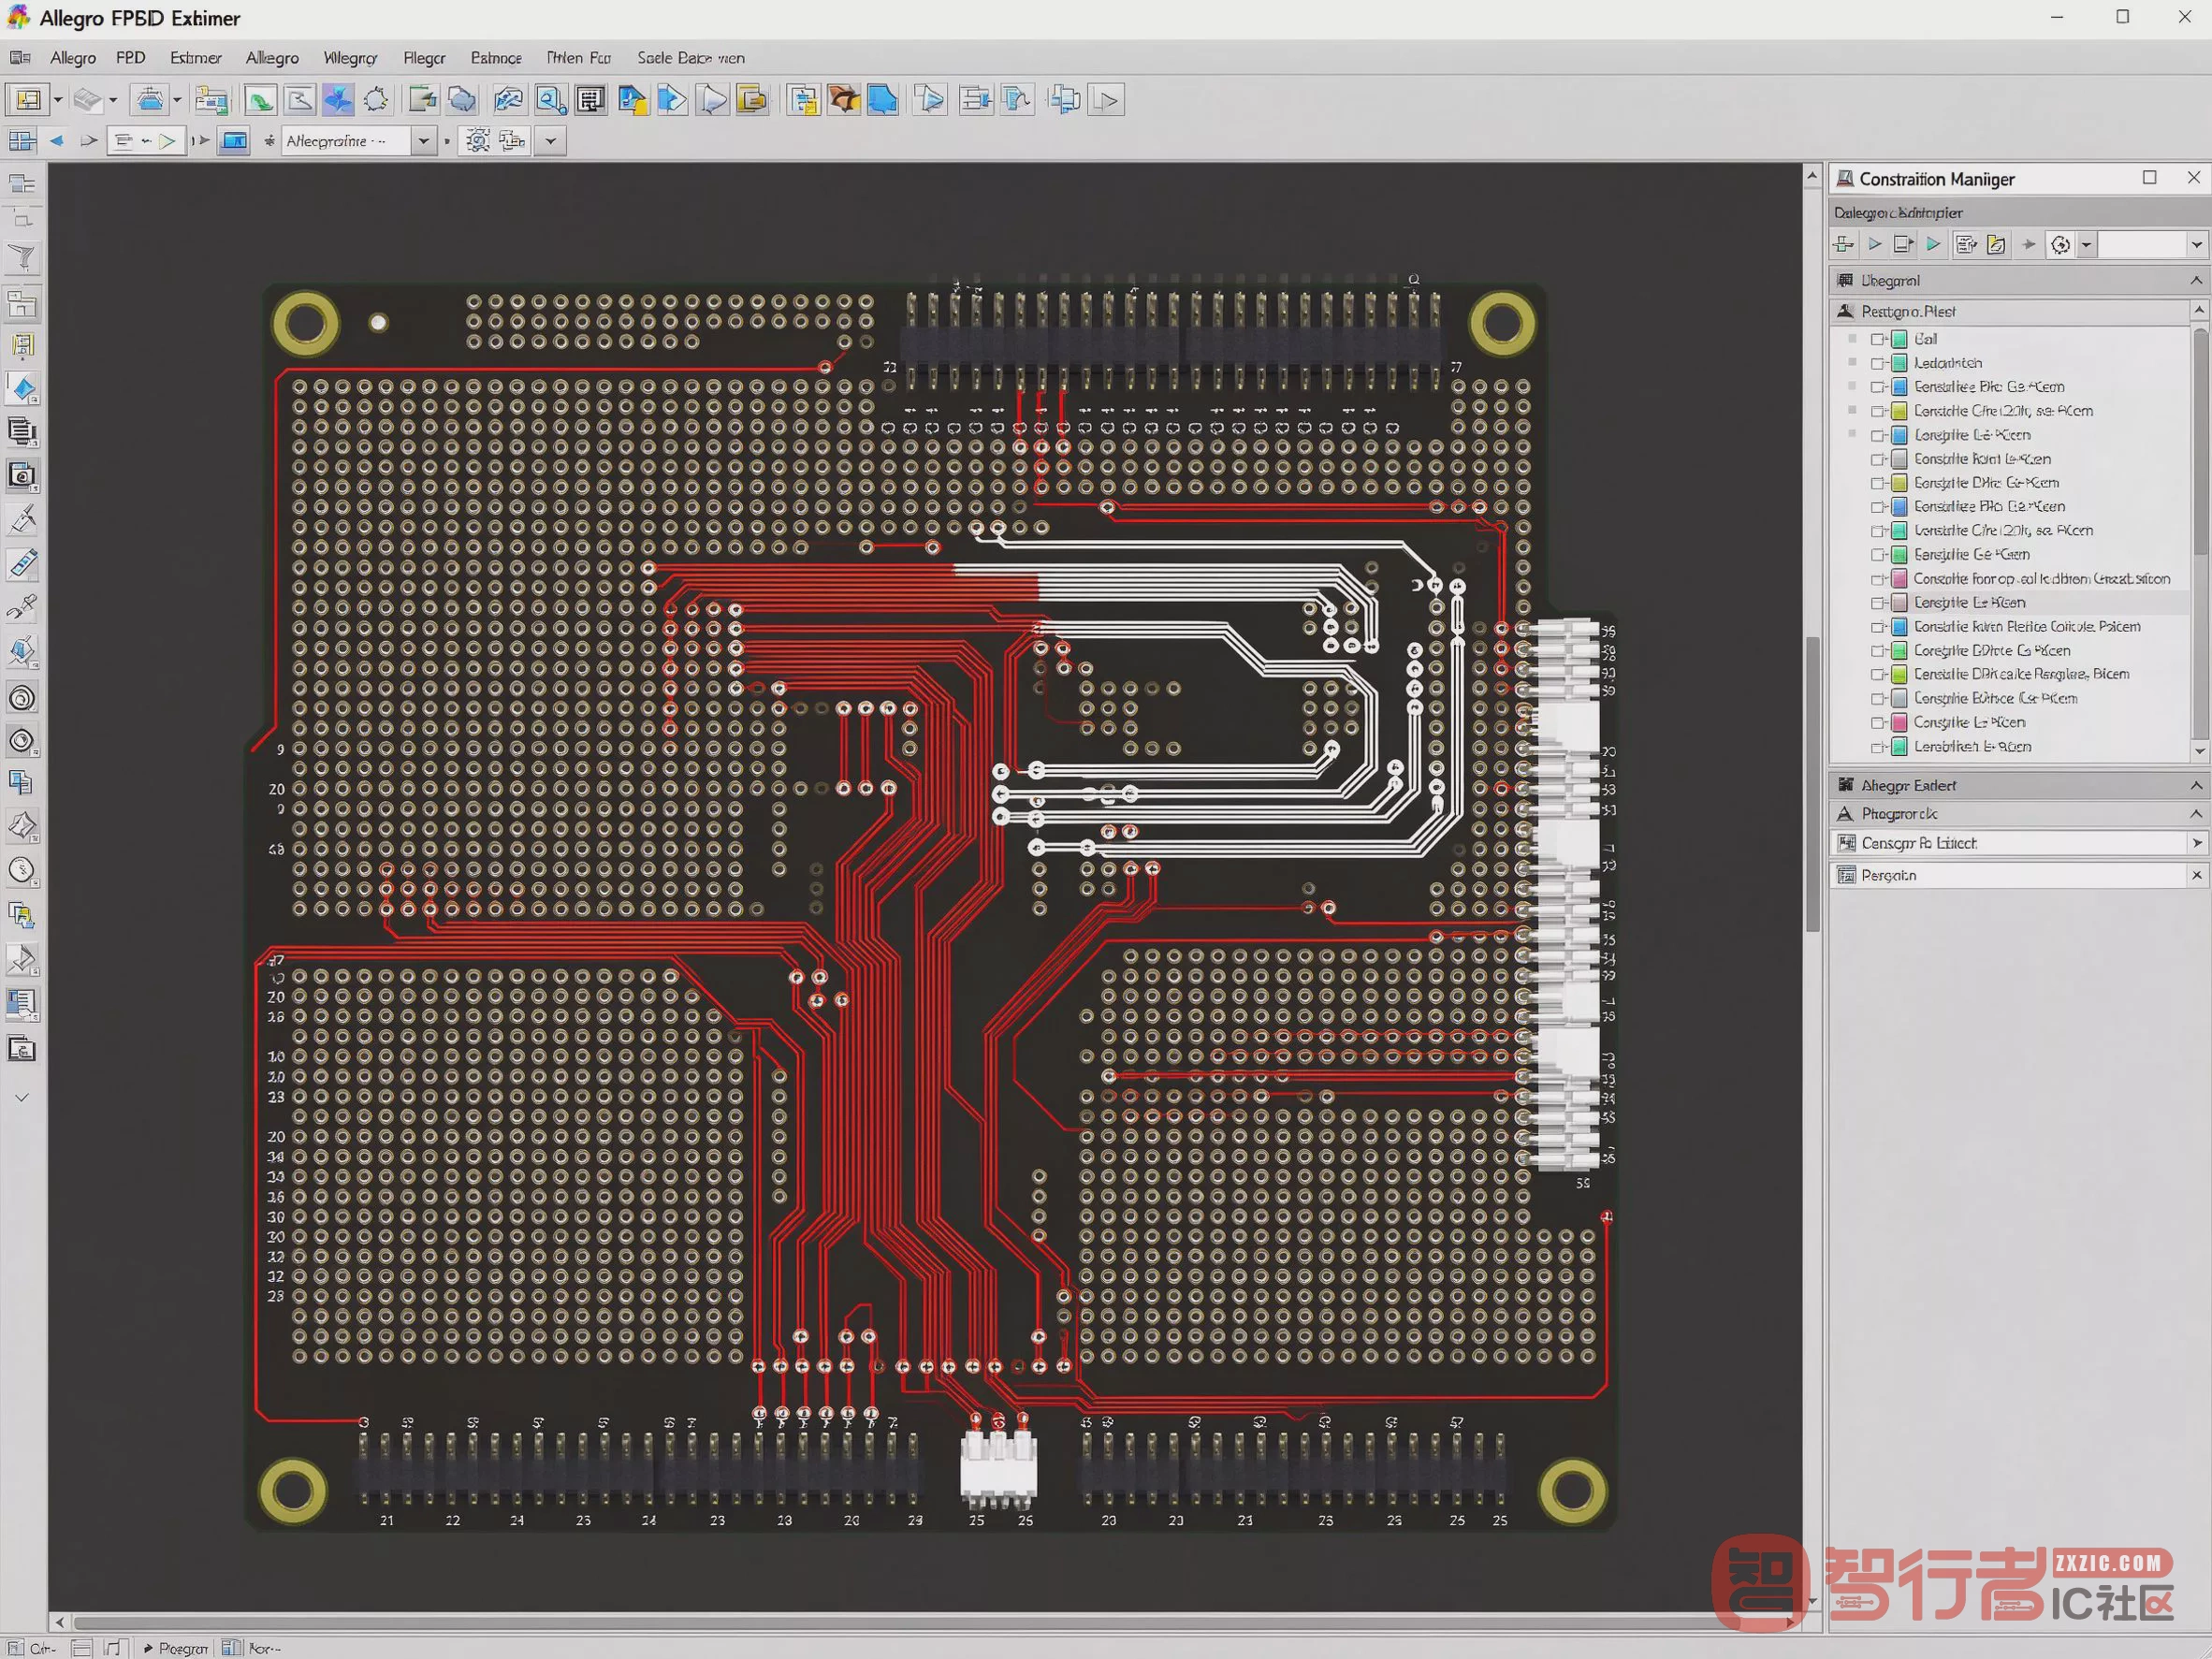Click the Pregror status bar button
The height and width of the screenshot is (1659, 2212).
(176, 1648)
